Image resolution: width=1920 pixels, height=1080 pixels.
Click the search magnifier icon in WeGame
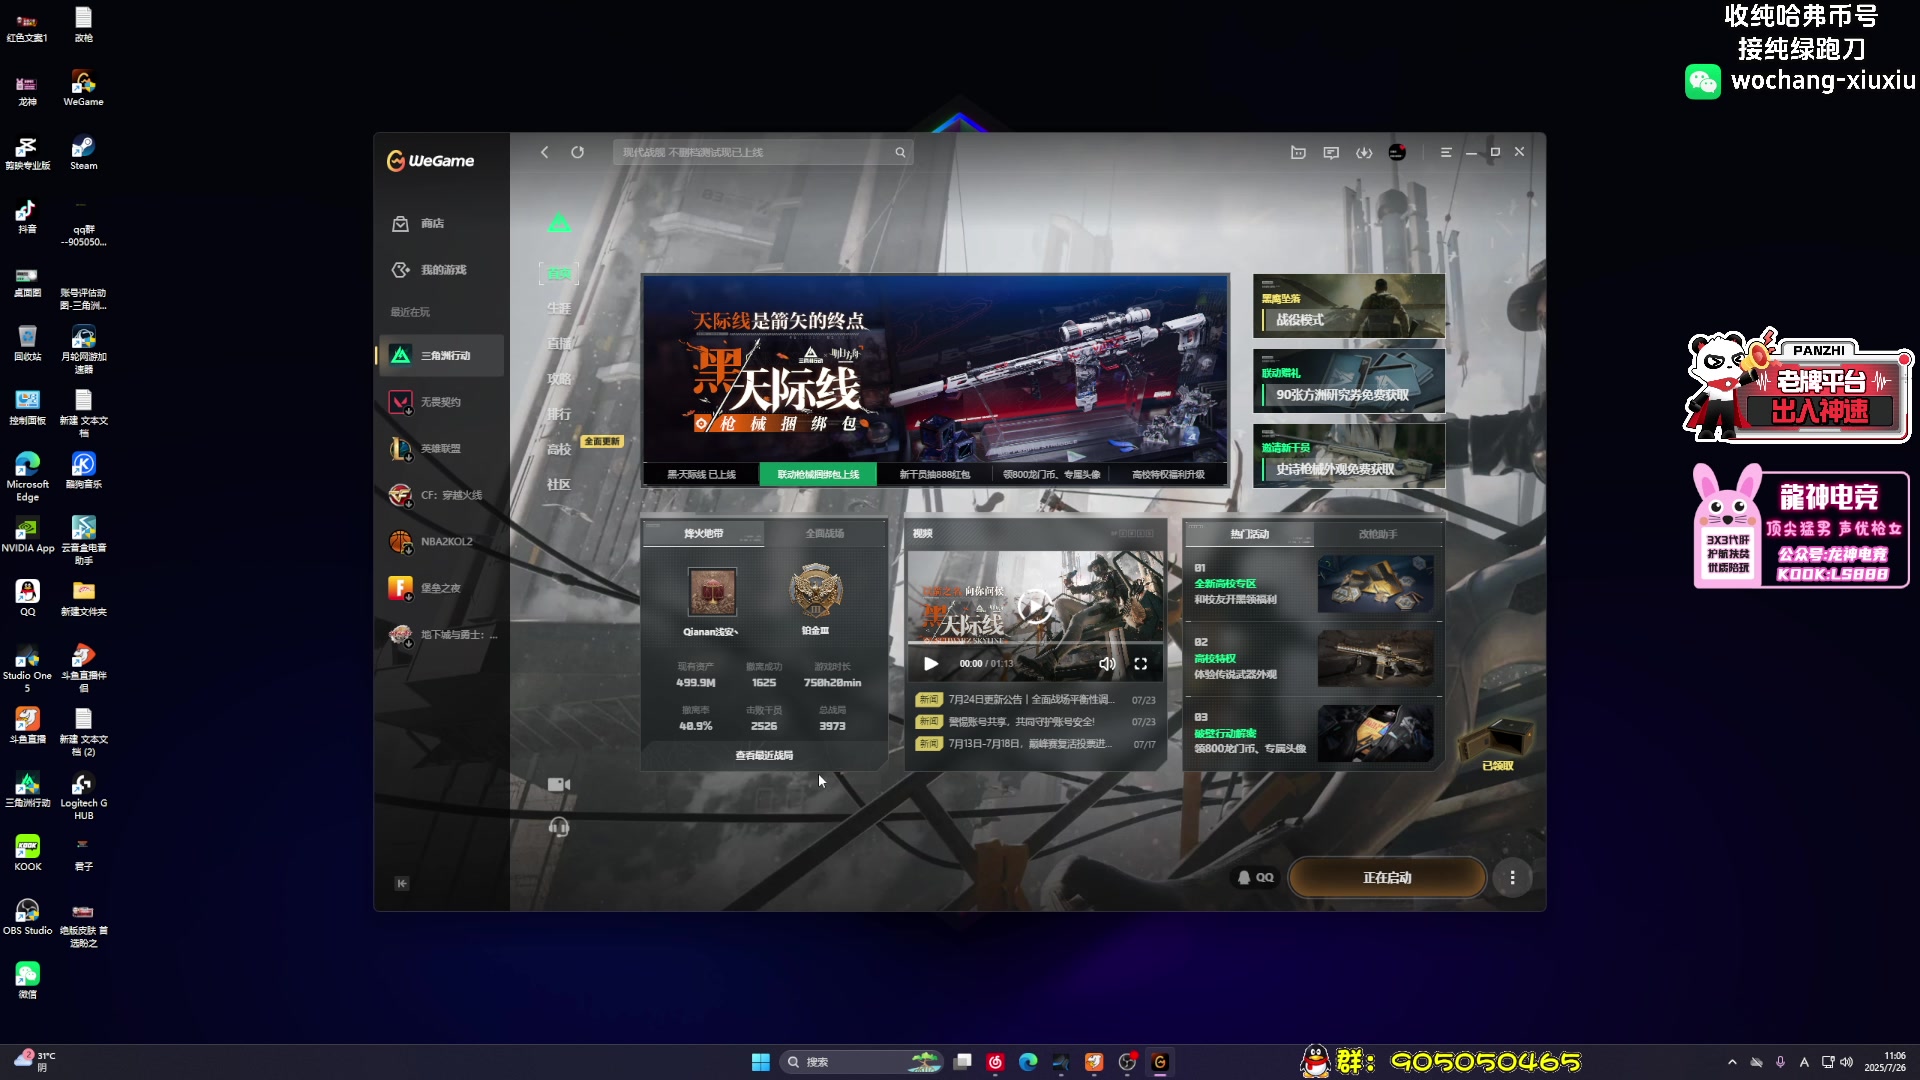point(900,152)
